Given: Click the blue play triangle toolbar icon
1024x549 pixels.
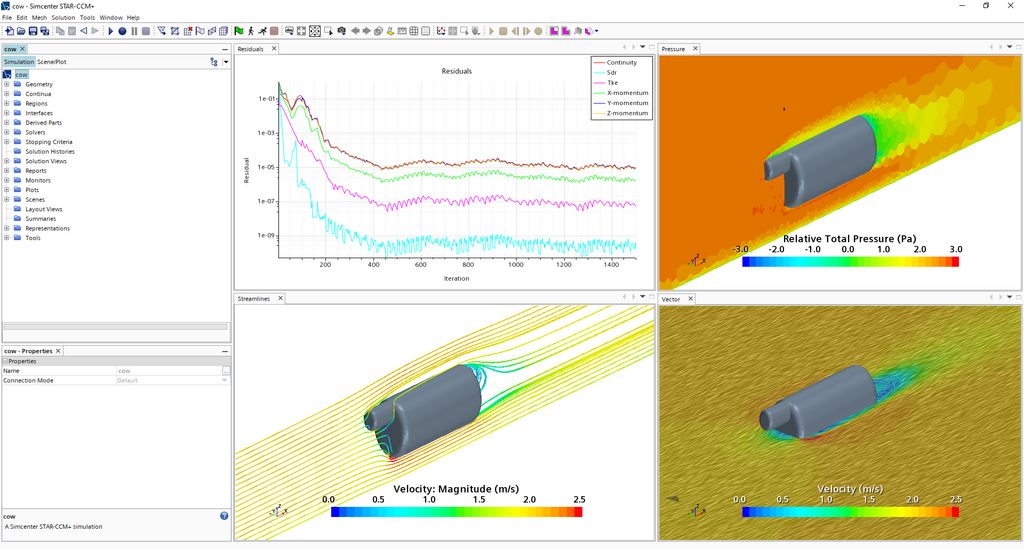Looking at the screenshot, I should pyautogui.click(x=109, y=31).
